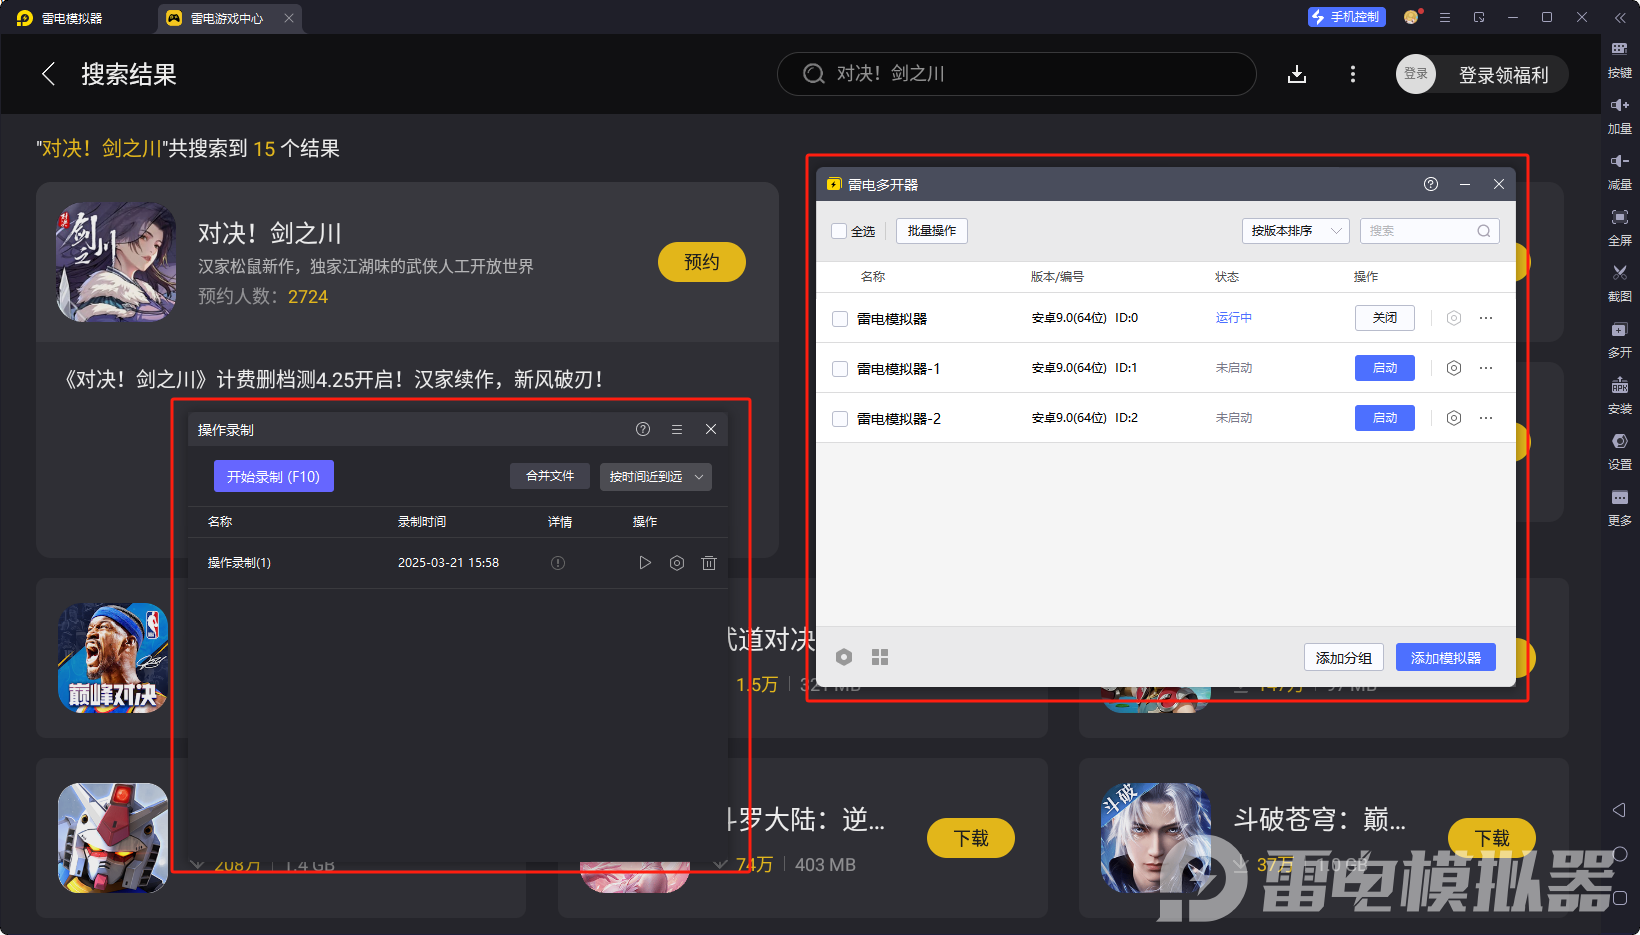
Task: Open the 斗破苍穹 game icon thumbnail
Action: pos(1156,838)
